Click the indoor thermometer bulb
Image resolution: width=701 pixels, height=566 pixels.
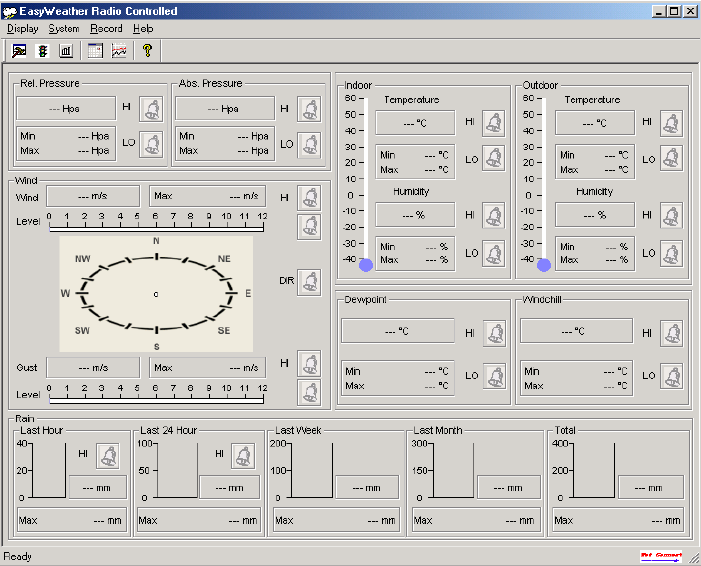[366, 265]
